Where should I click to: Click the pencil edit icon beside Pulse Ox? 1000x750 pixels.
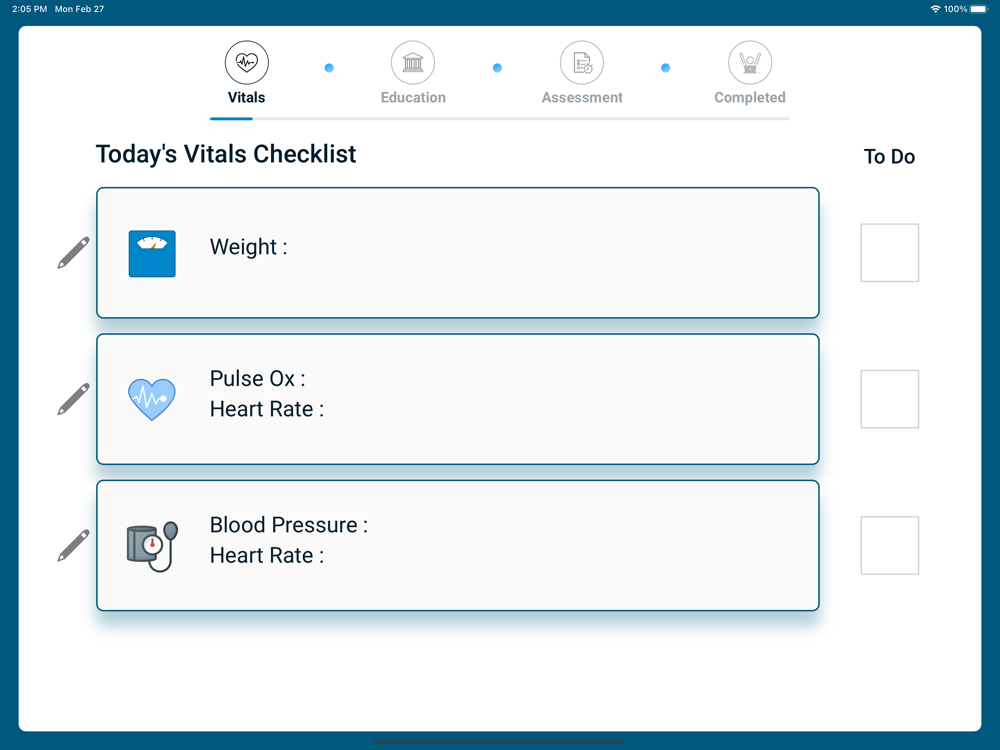pyautogui.click(x=73, y=399)
